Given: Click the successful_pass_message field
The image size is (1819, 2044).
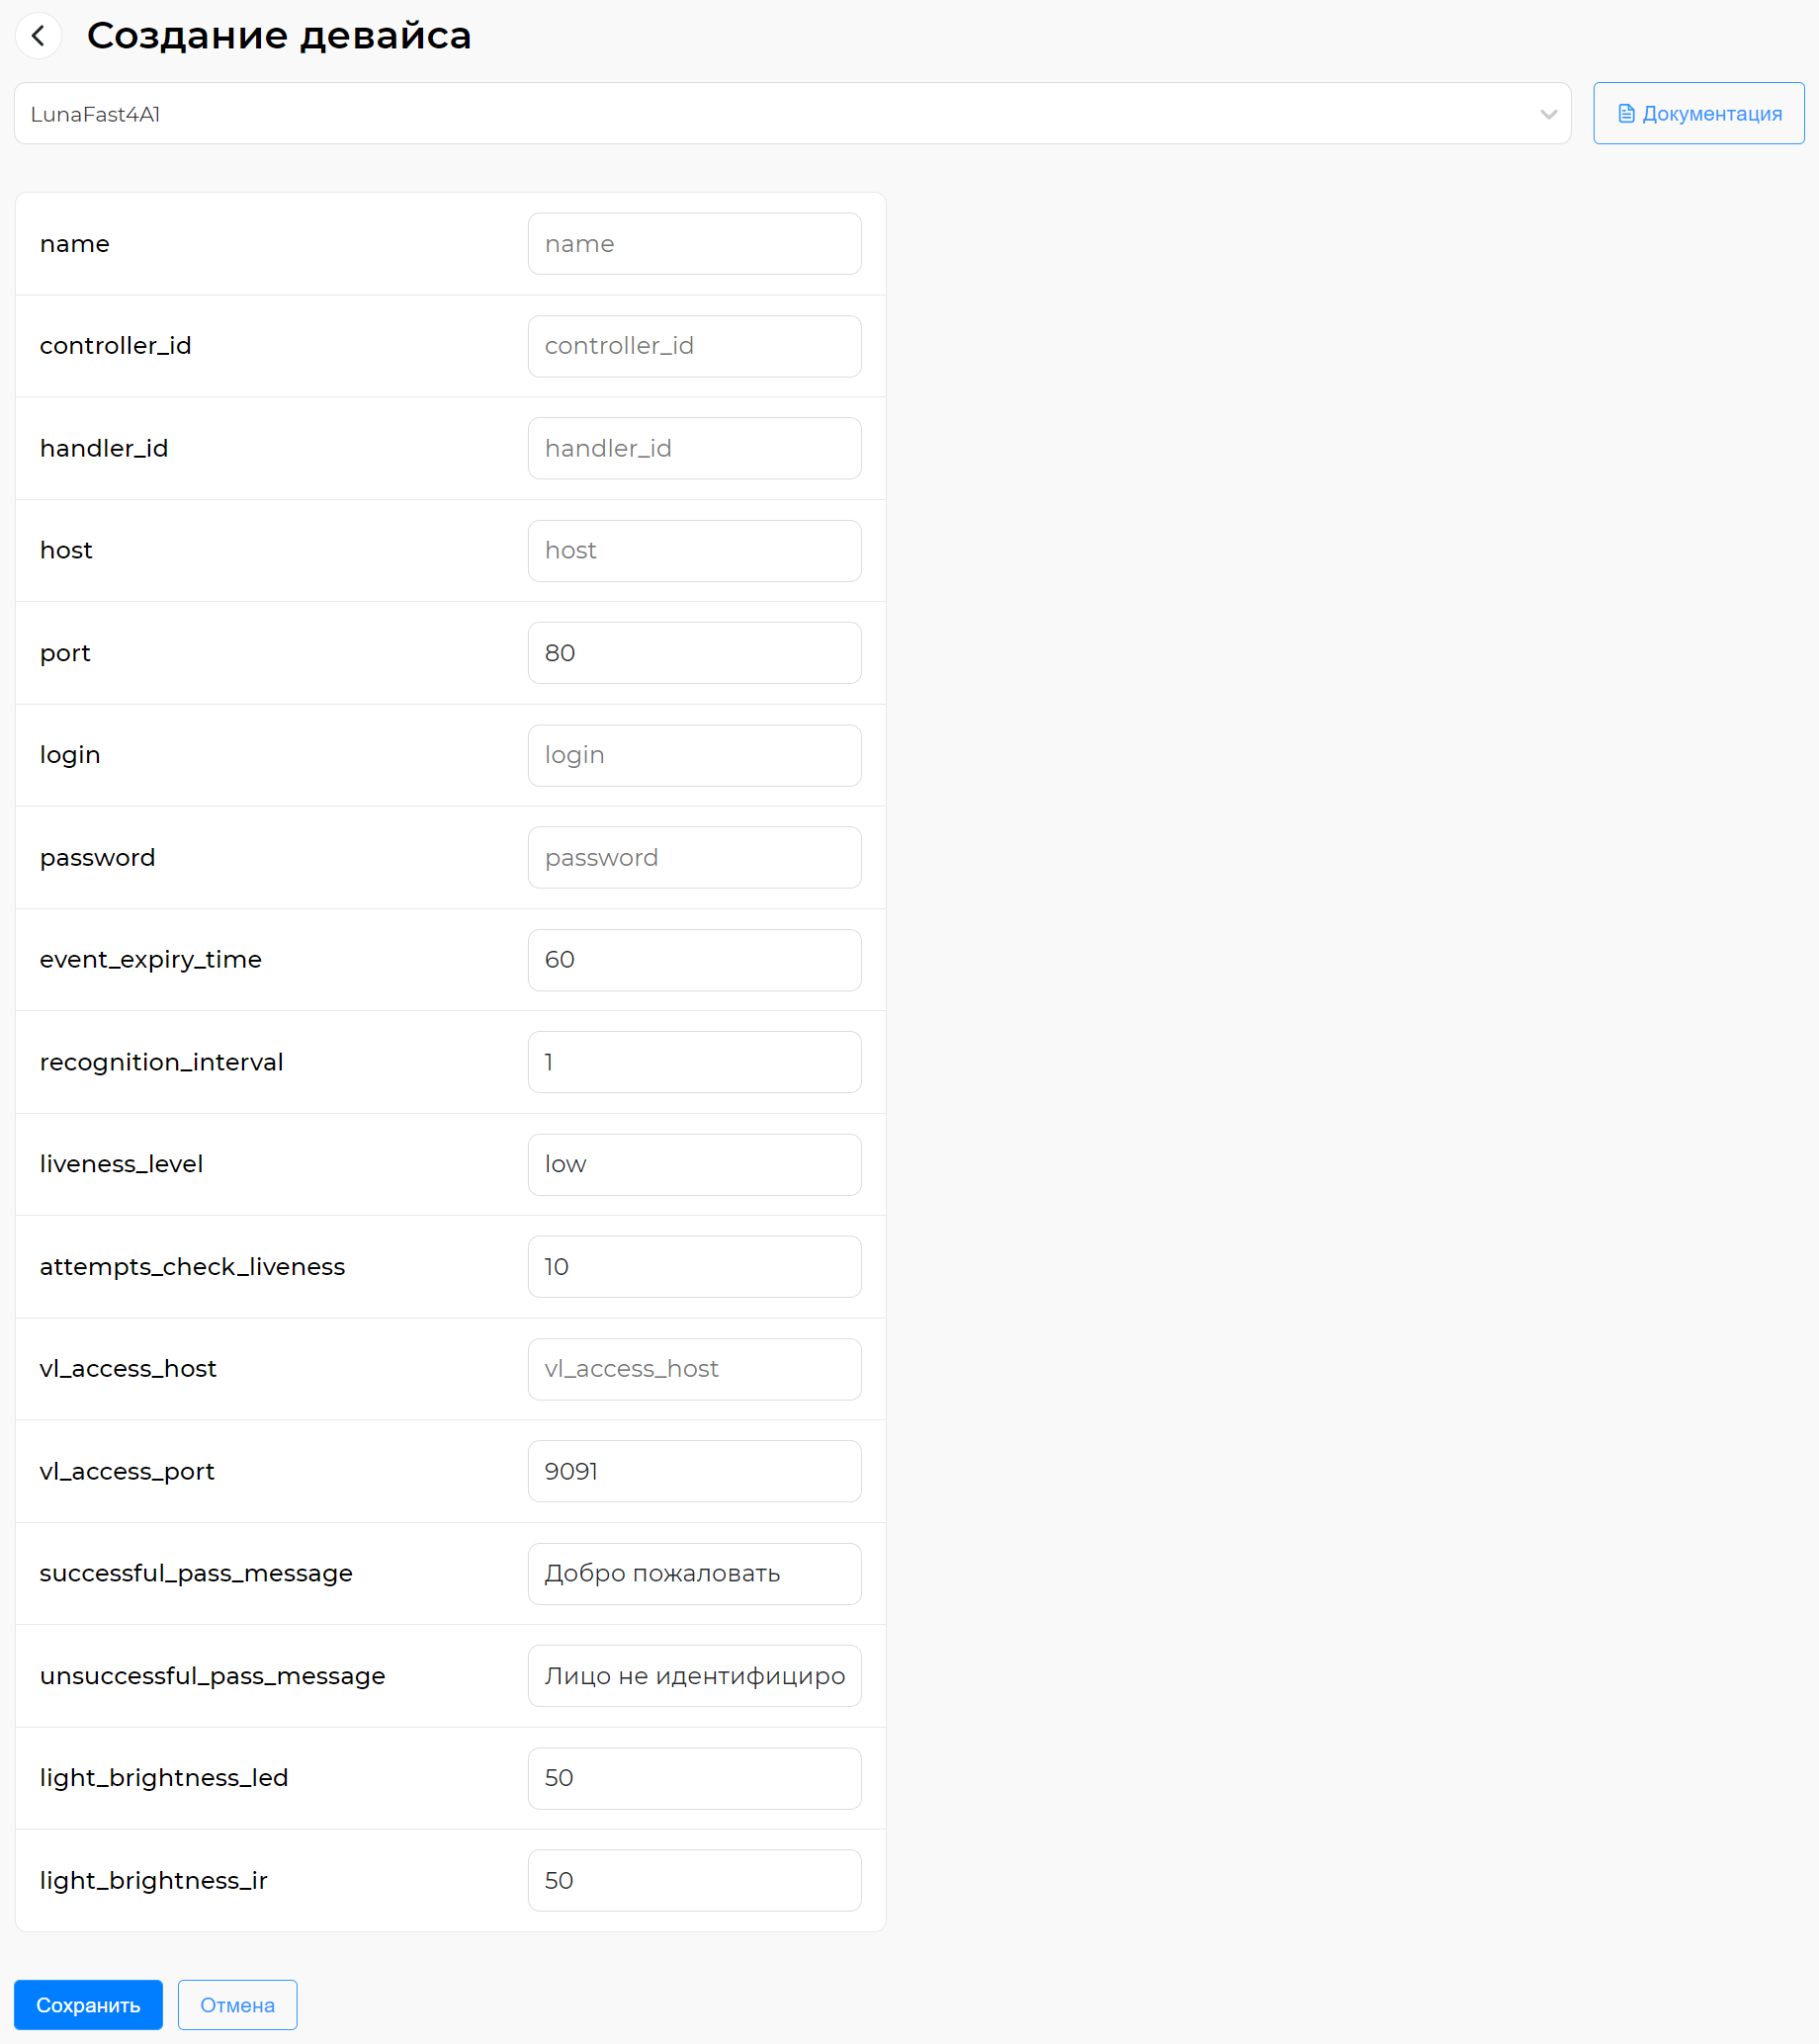Looking at the screenshot, I should pyautogui.click(x=694, y=1573).
